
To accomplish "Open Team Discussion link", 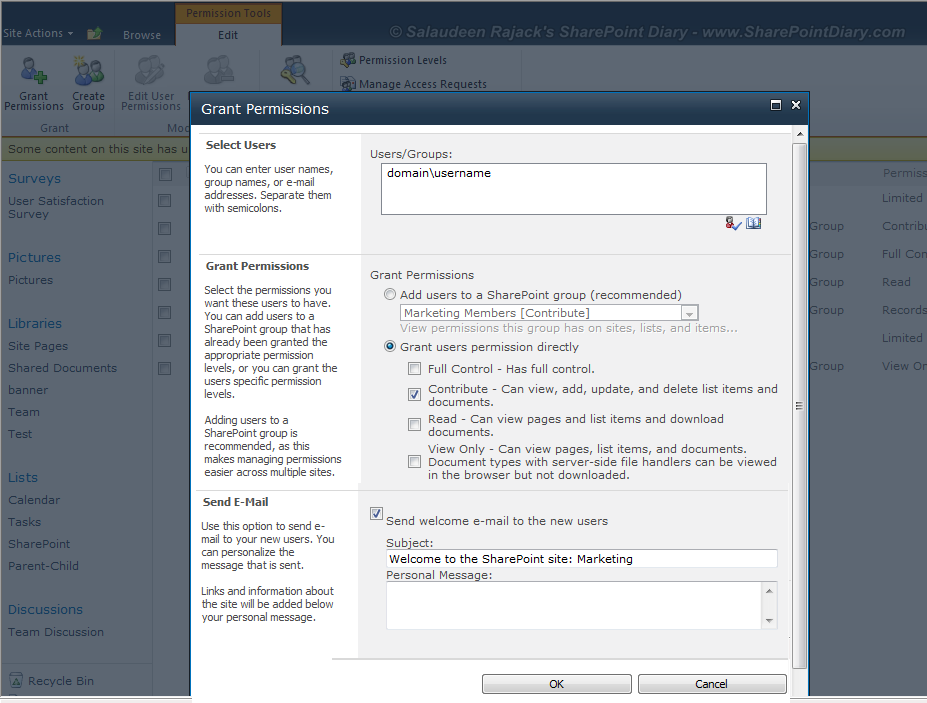I will (56, 632).
